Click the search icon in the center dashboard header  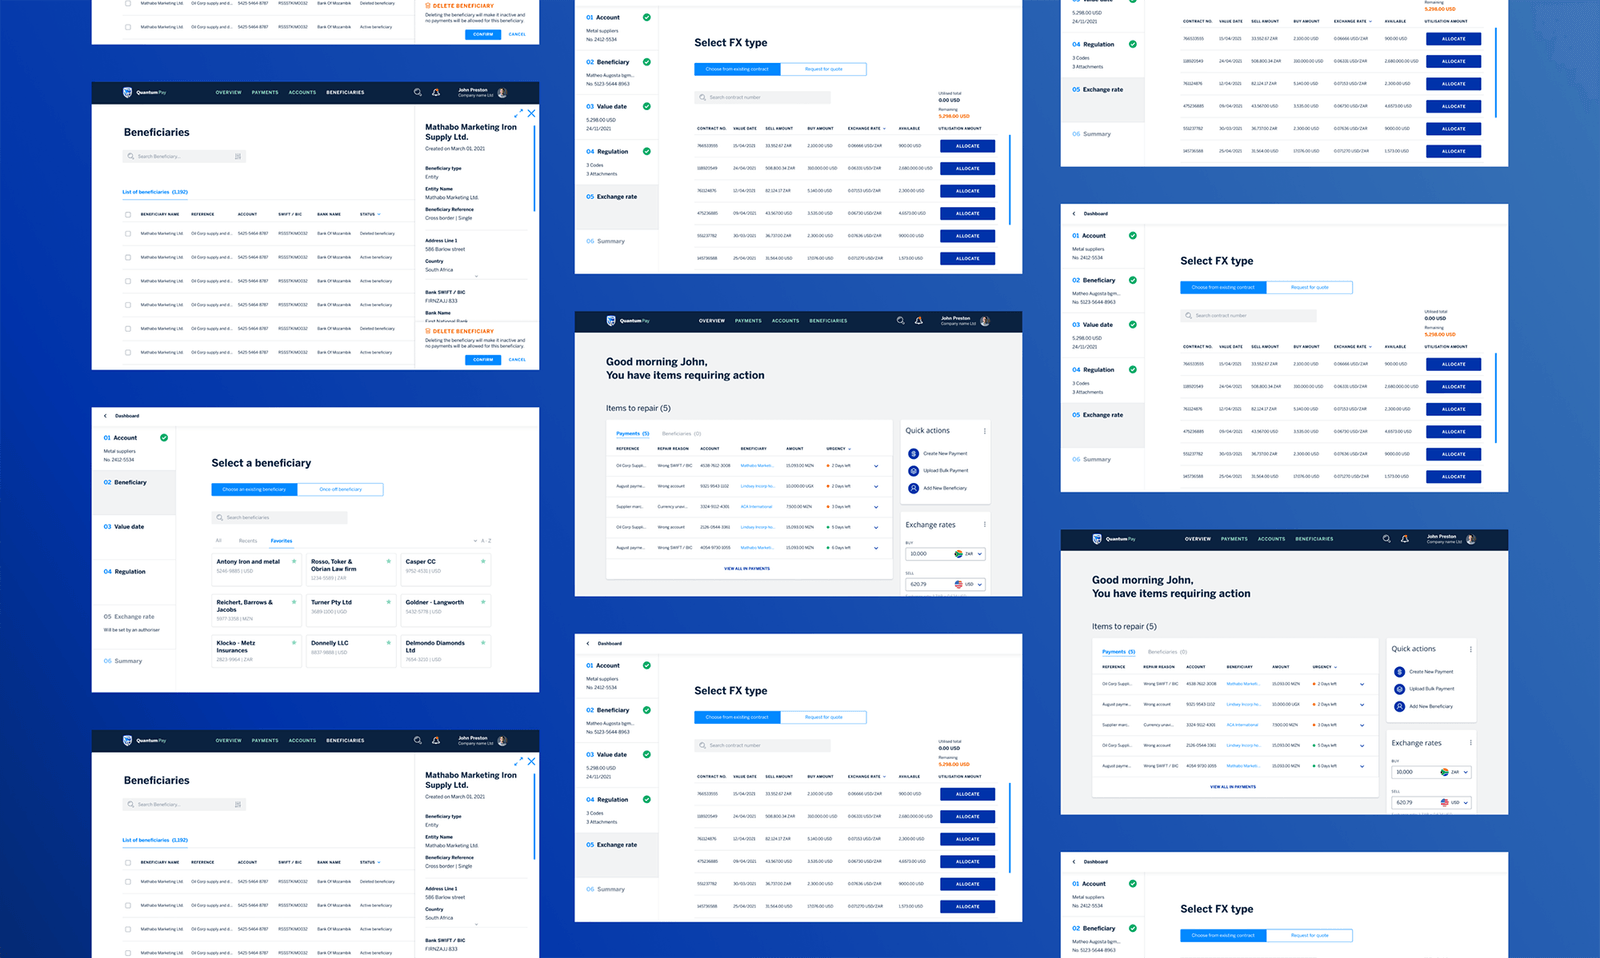[x=900, y=321]
